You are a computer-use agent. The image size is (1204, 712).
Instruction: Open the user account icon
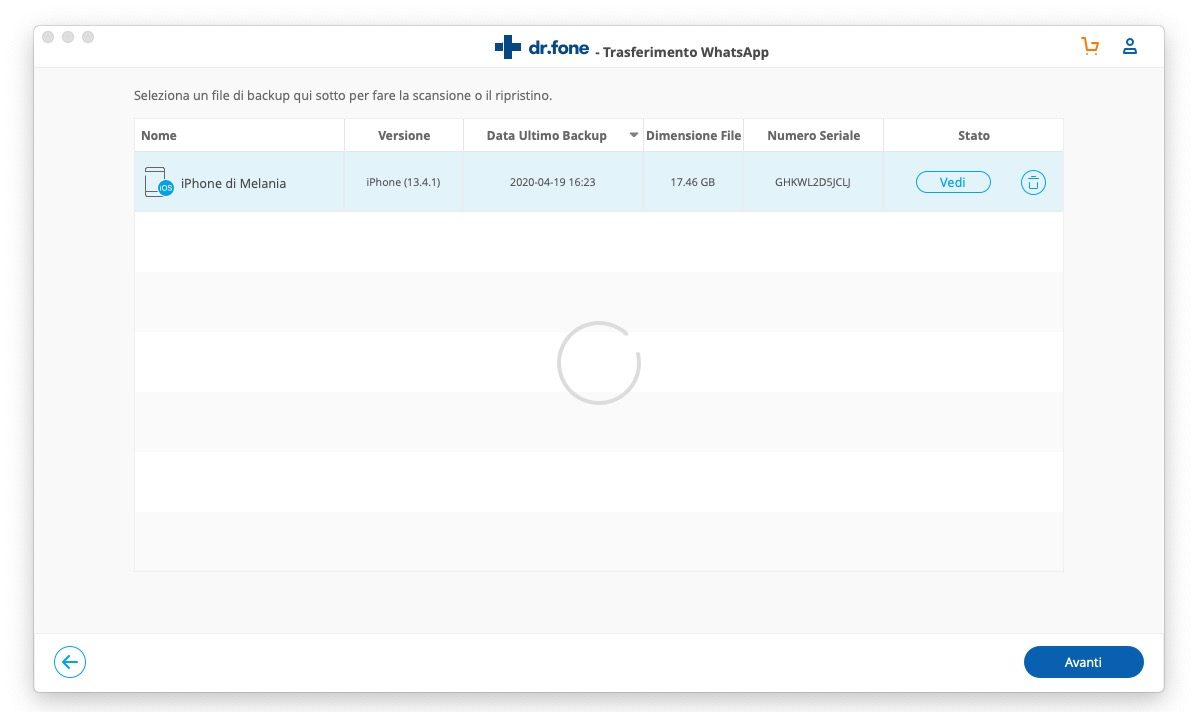coord(1130,46)
